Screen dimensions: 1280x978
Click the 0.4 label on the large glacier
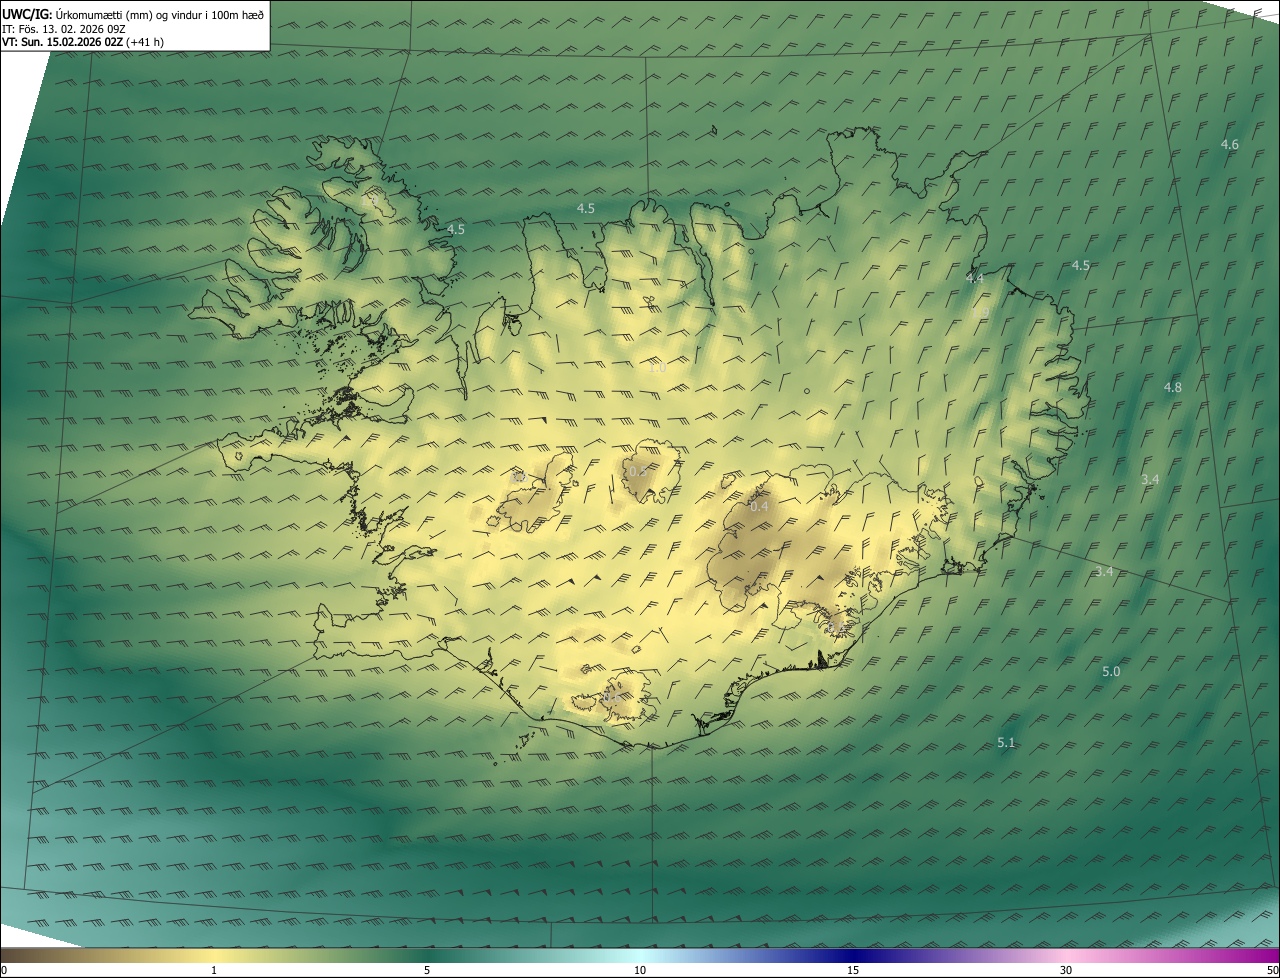760,507
